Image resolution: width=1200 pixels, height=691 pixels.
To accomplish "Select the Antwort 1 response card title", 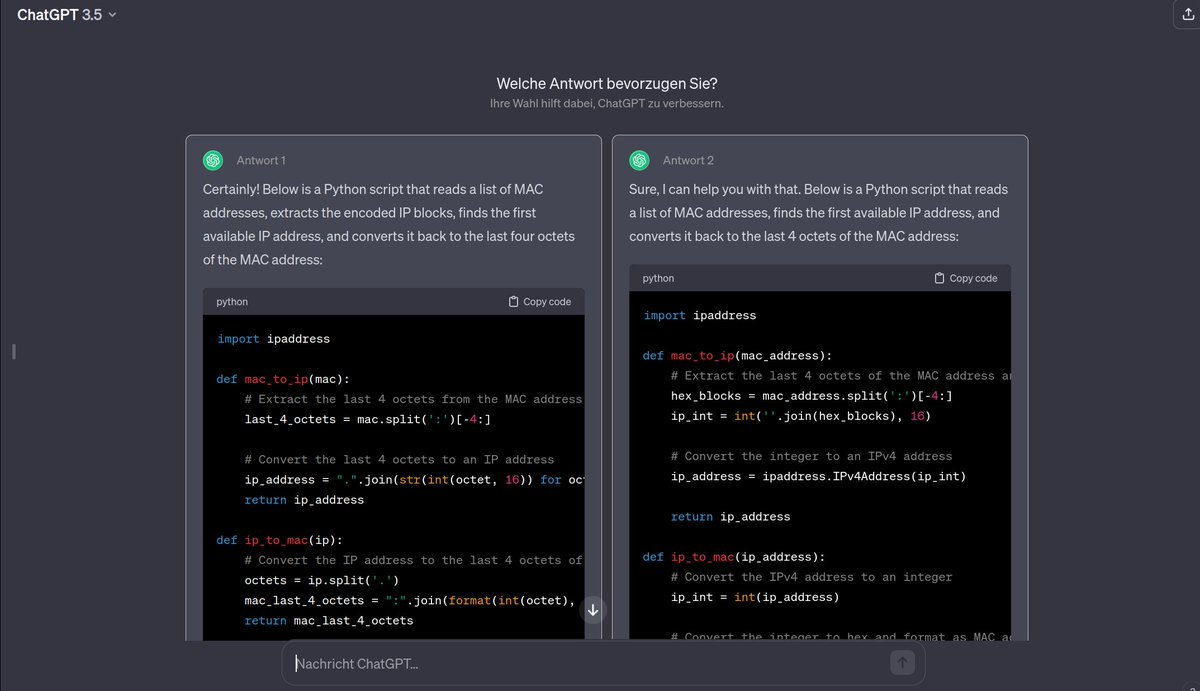I will pyautogui.click(x=261, y=160).
